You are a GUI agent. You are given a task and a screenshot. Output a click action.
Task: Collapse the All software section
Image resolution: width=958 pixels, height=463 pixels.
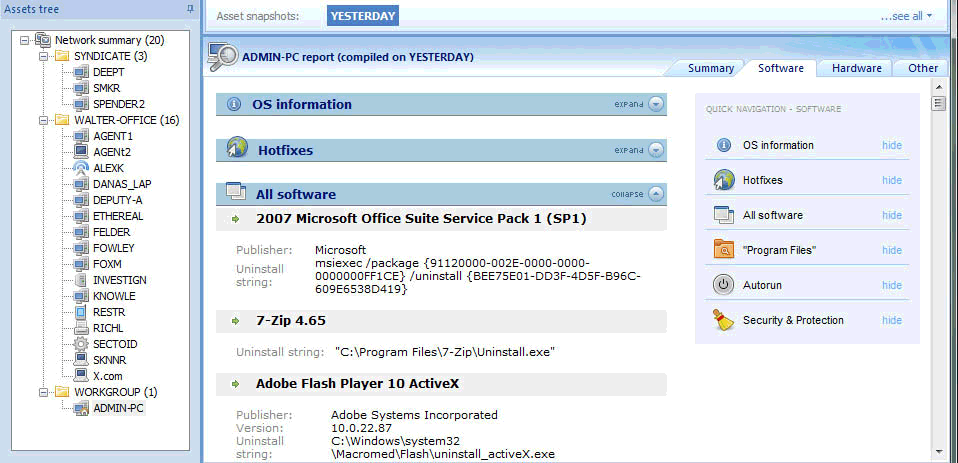point(655,194)
